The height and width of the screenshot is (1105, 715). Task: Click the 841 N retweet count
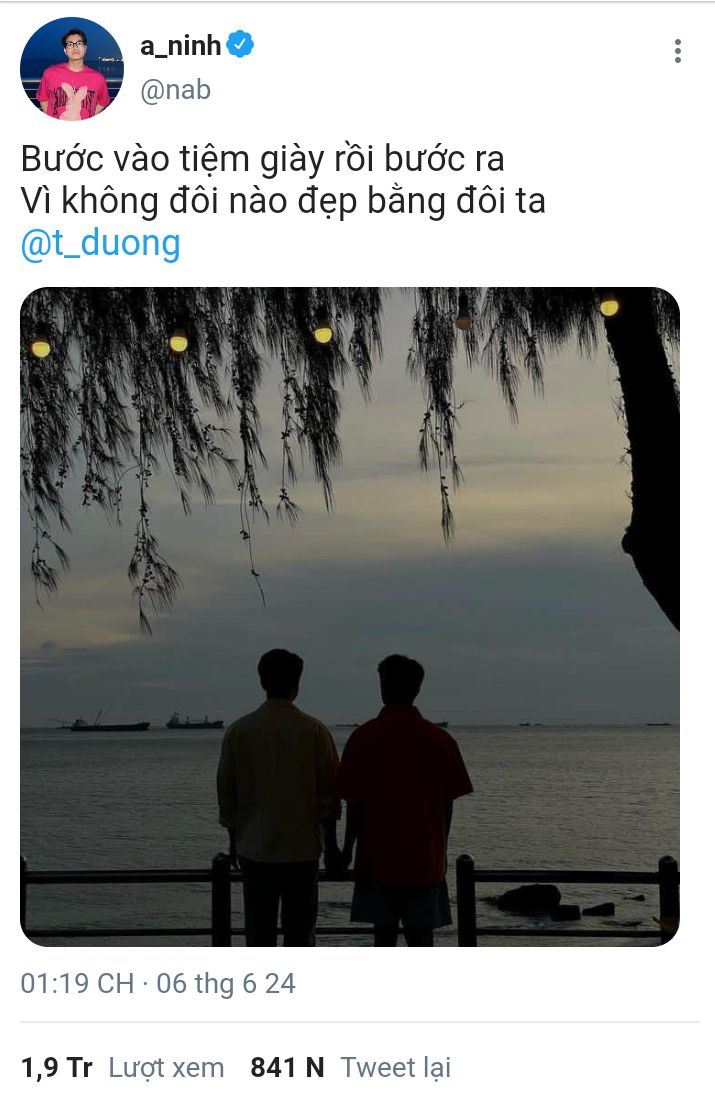287,1067
